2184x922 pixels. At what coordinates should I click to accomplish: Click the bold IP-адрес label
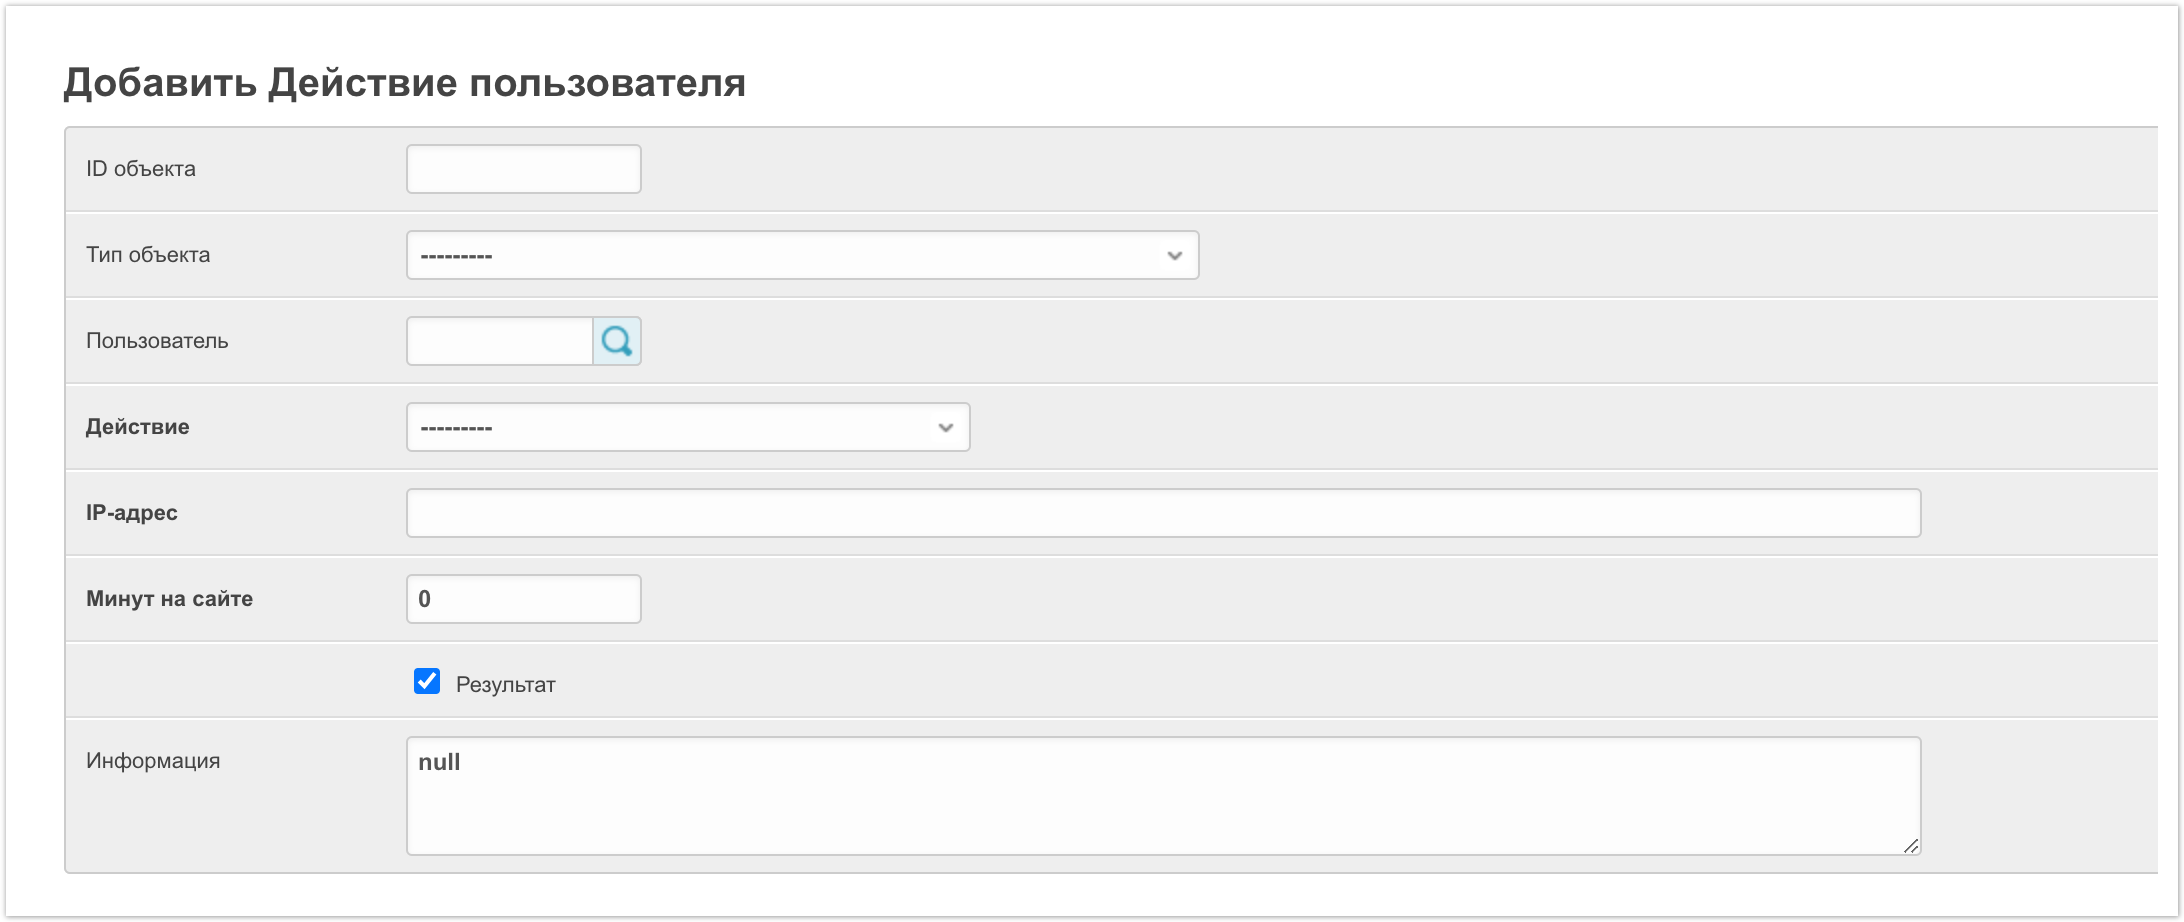click(132, 513)
